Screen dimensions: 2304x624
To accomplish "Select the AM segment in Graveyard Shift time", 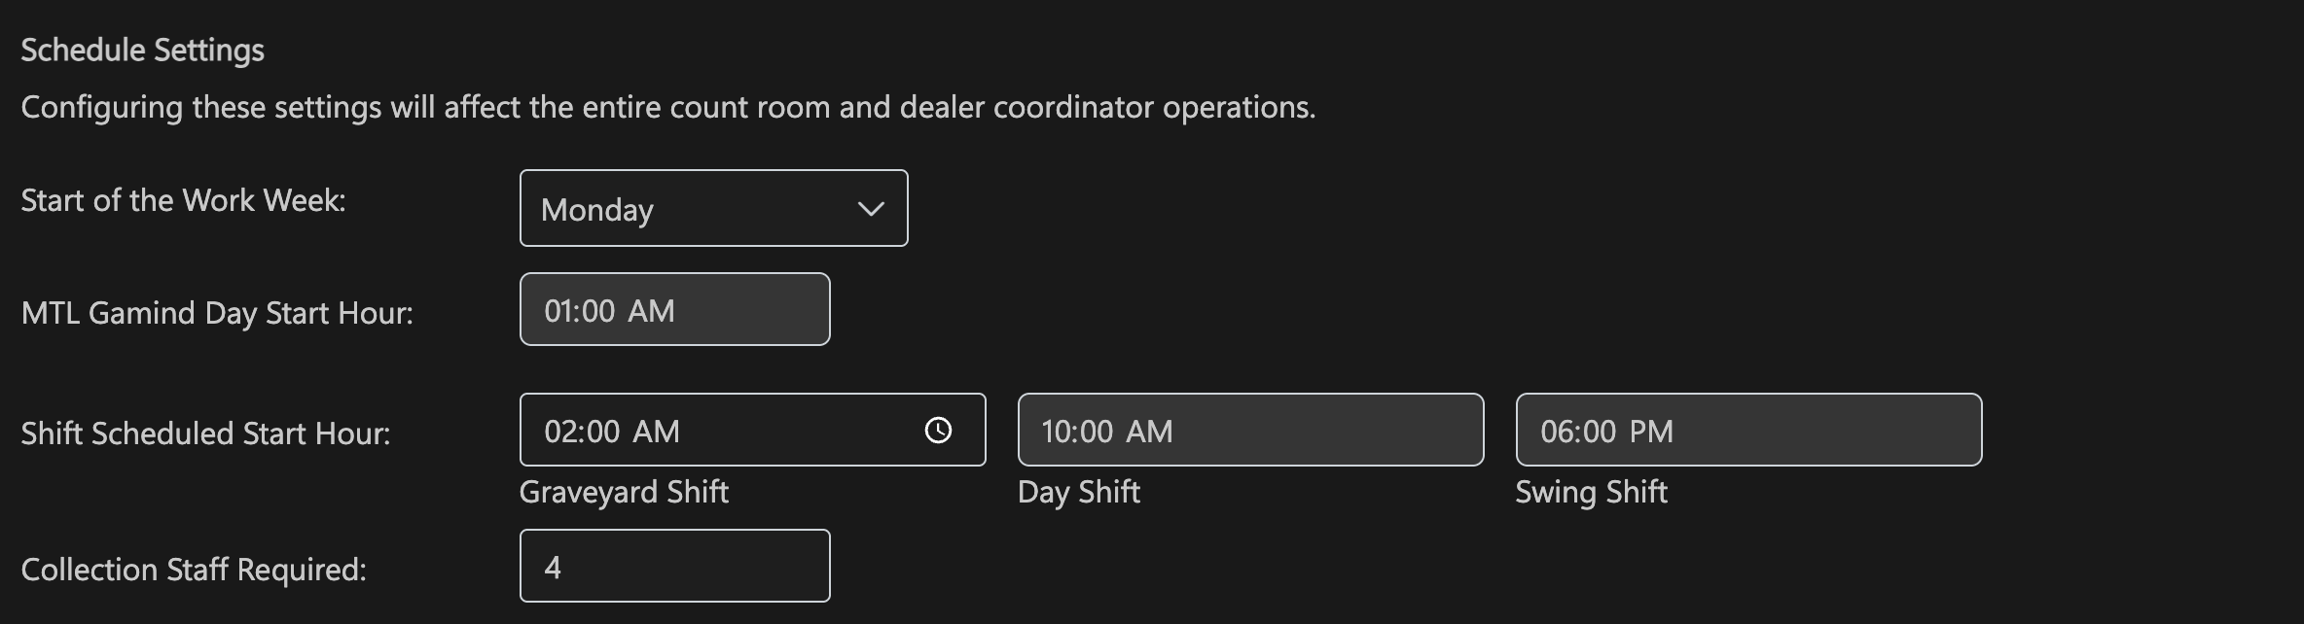I will pos(656,431).
